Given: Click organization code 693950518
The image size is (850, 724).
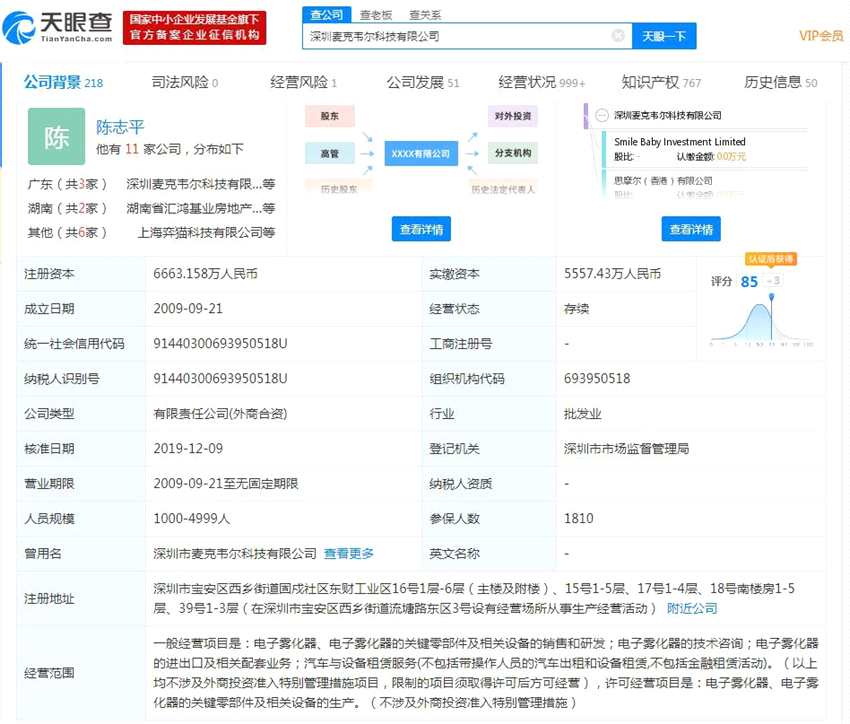Looking at the screenshot, I should (x=597, y=378).
